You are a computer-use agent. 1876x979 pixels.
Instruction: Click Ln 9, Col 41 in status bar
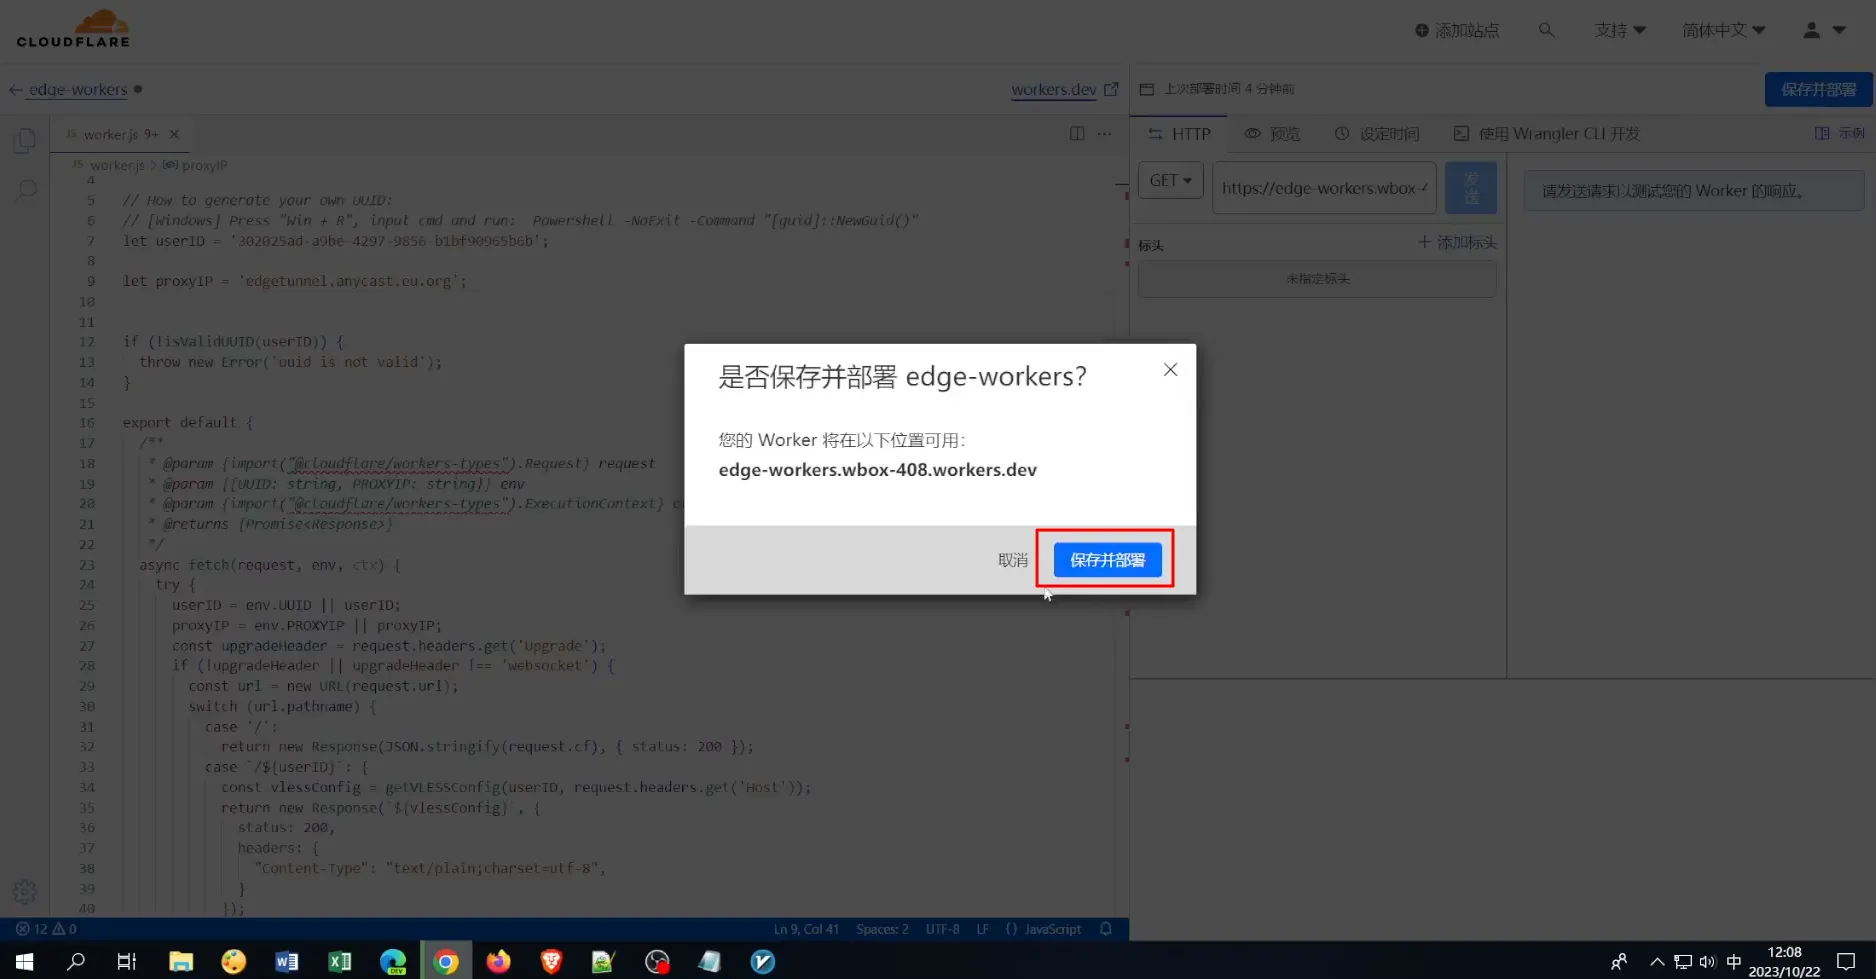(x=806, y=929)
